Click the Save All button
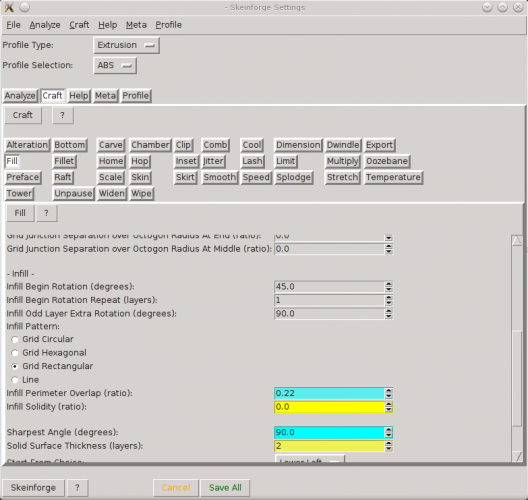This screenshot has width=528, height=500. (x=225, y=488)
